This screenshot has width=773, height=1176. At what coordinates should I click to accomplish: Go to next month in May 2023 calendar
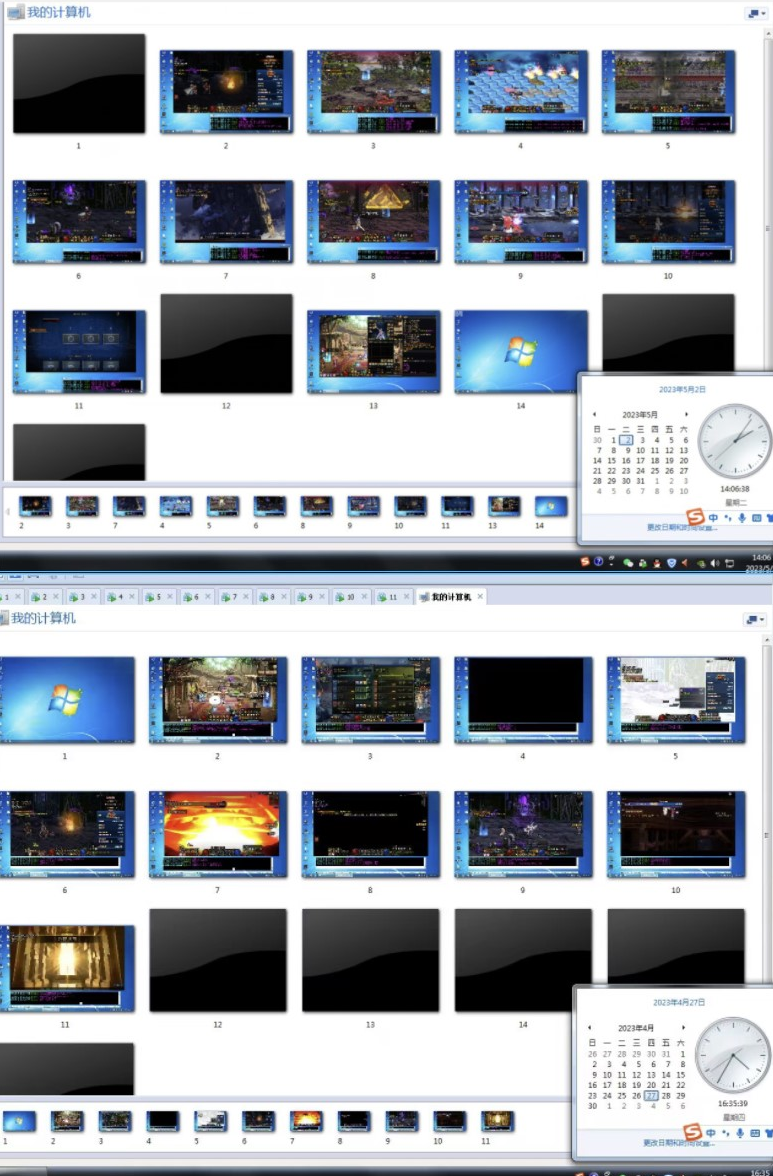coord(685,414)
